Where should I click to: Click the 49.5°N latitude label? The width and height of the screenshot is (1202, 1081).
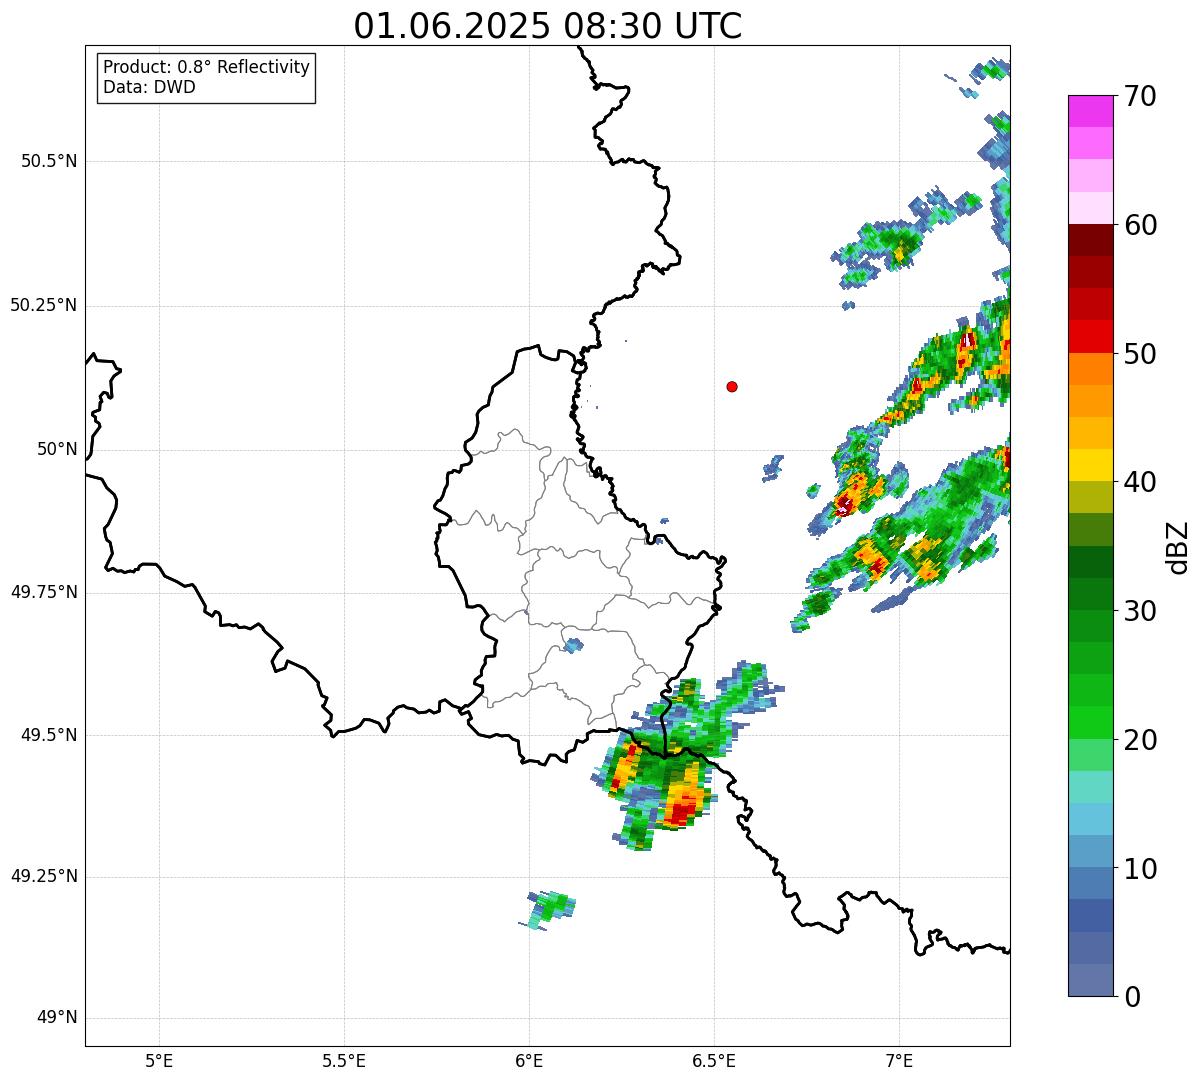tap(49, 735)
